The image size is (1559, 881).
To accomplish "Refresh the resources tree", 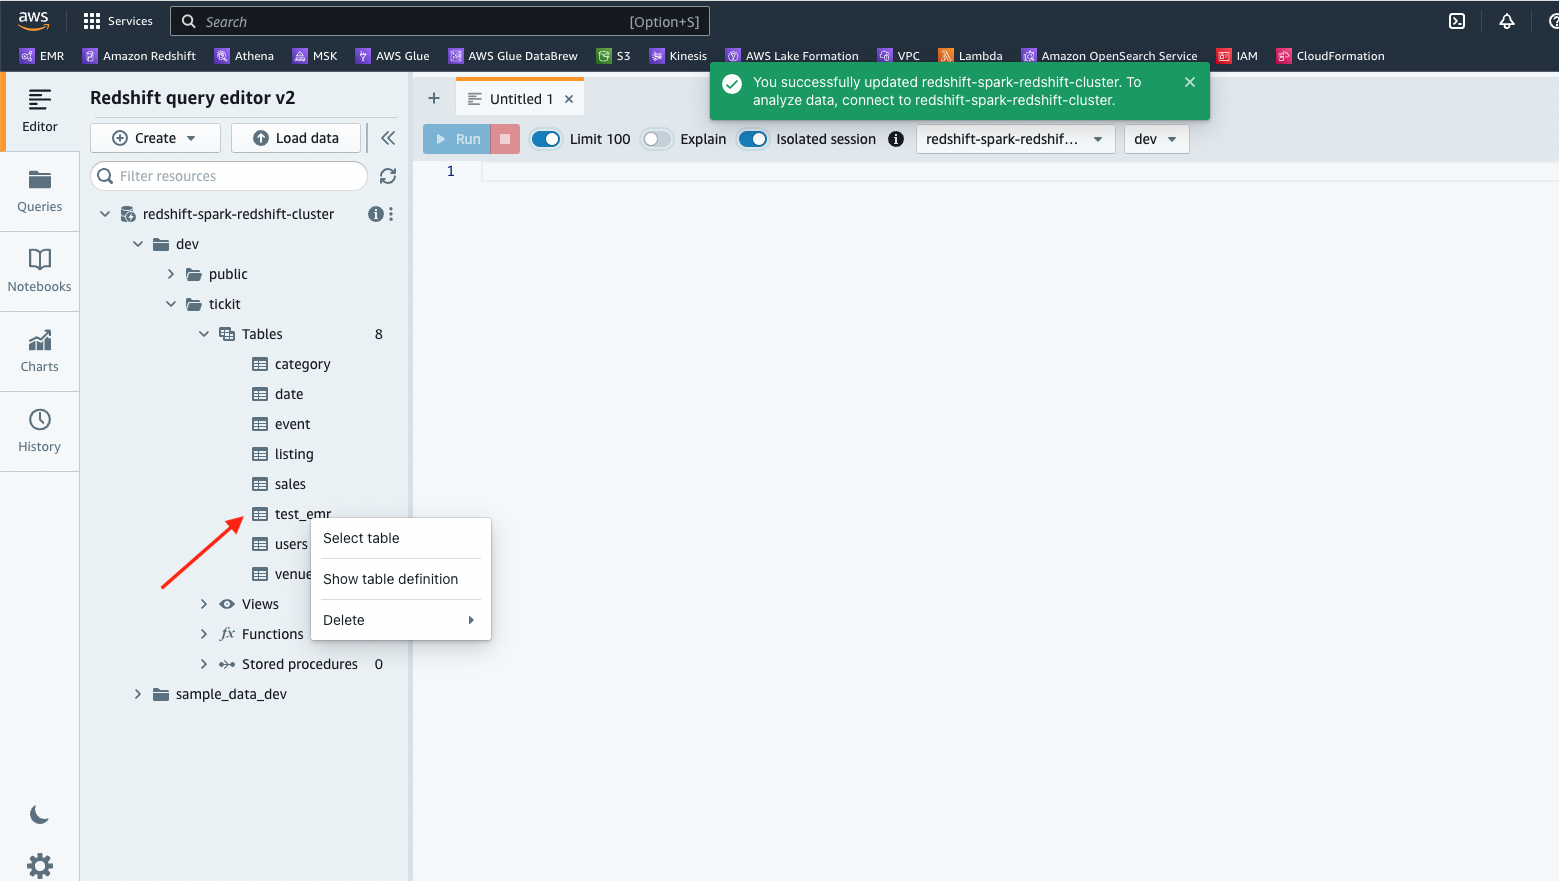I will (x=388, y=176).
